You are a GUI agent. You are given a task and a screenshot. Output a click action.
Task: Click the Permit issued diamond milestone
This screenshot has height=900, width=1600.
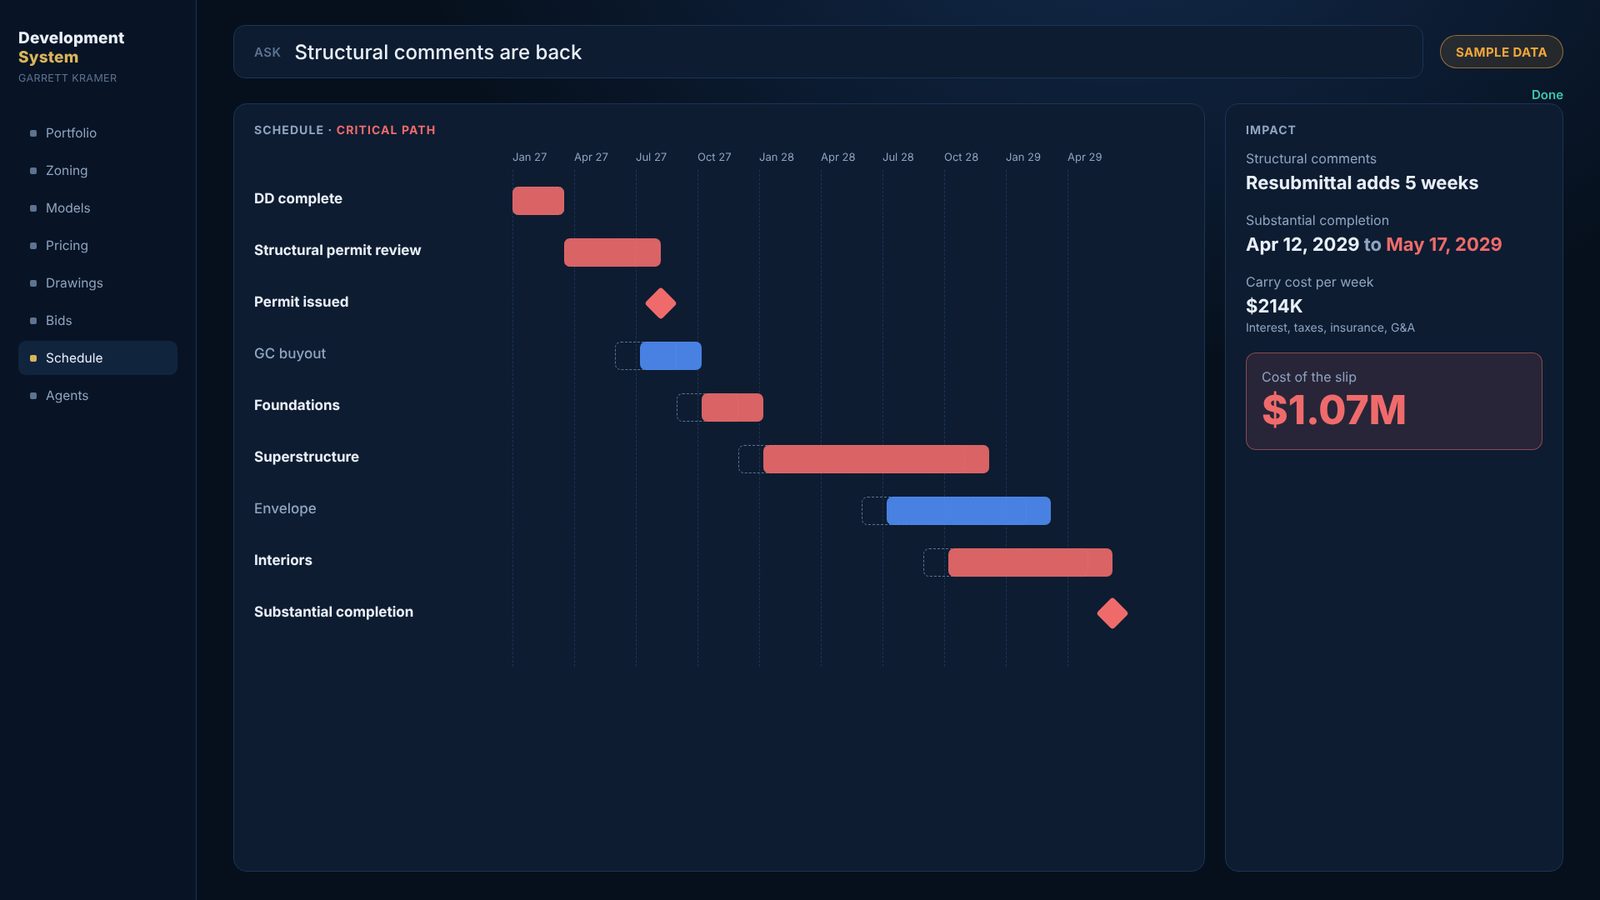pos(661,303)
